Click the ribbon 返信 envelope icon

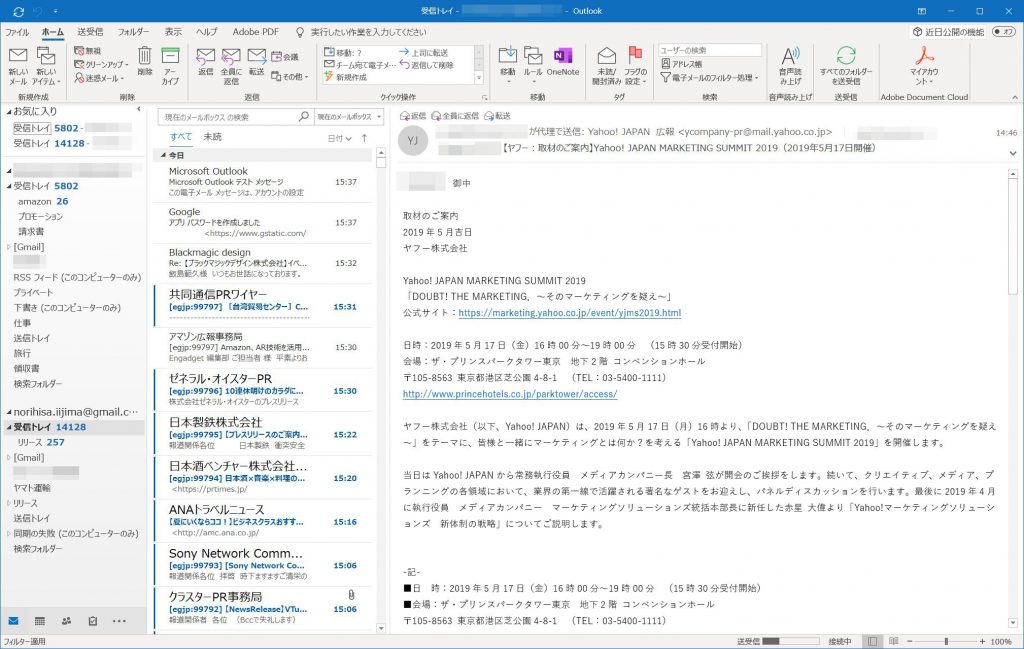point(206,57)
